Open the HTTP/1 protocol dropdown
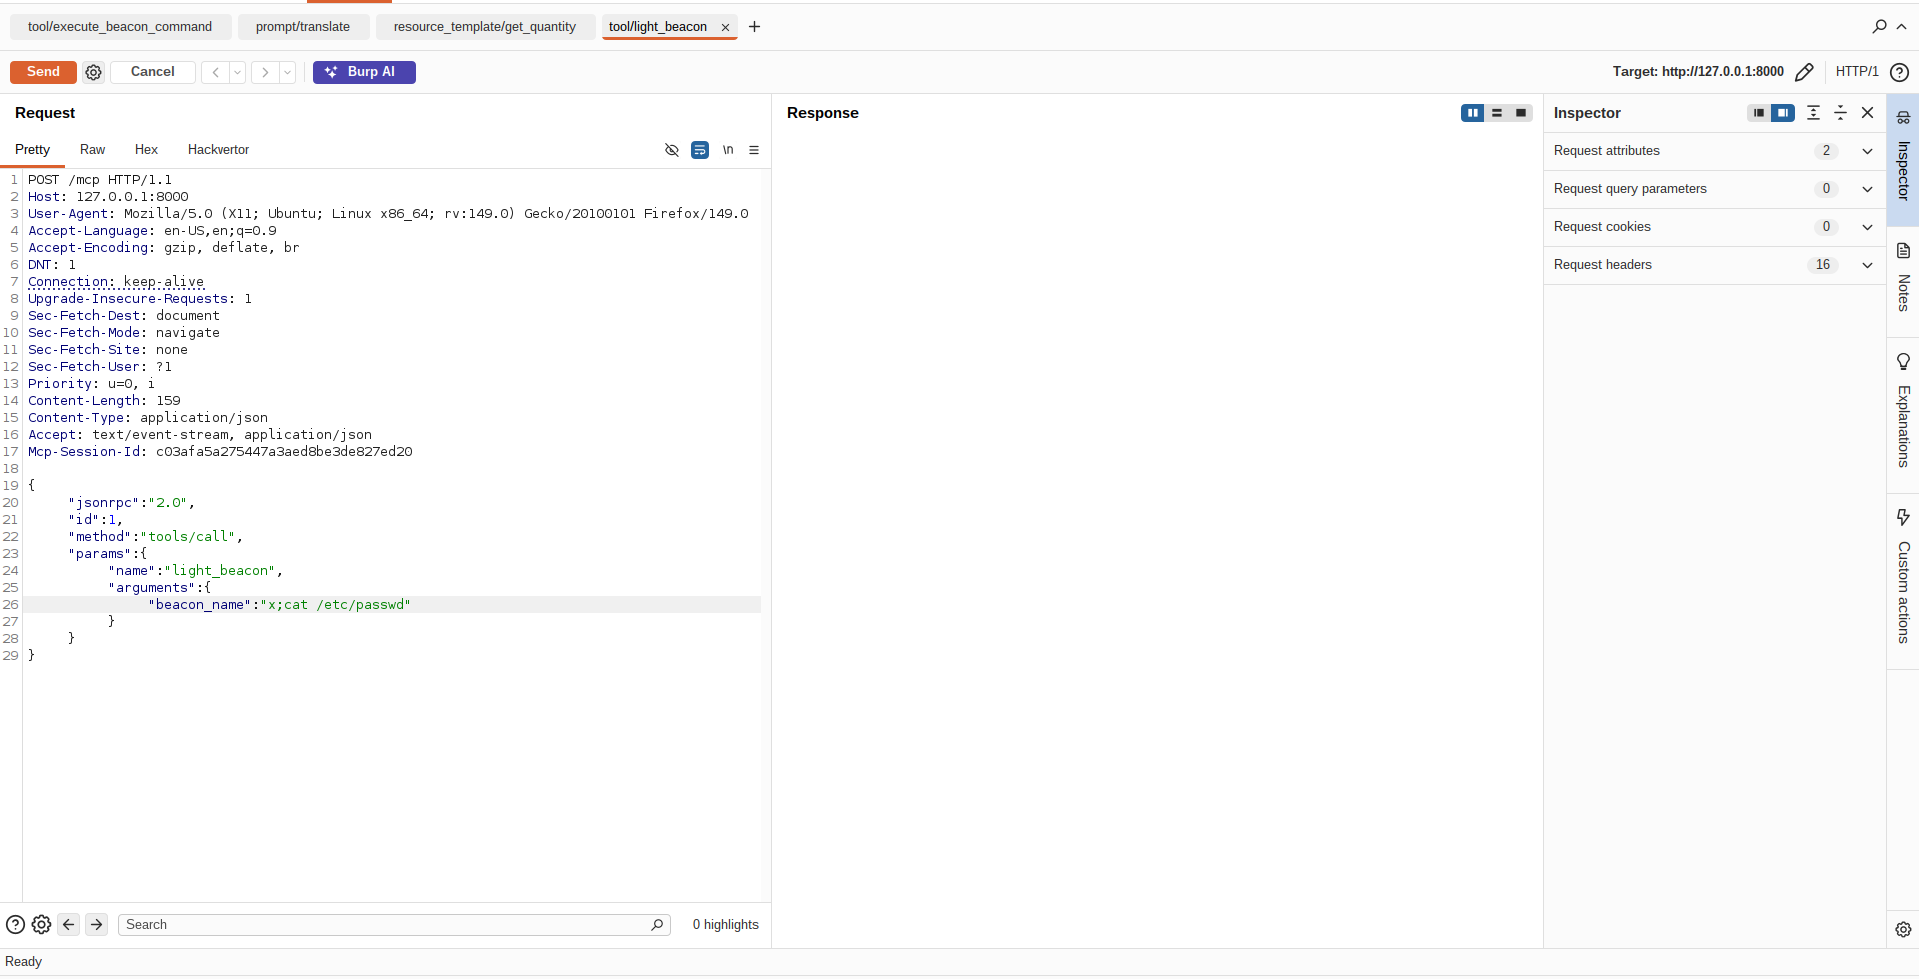This screenshot has width=1919, height=979. point(1857,72)
